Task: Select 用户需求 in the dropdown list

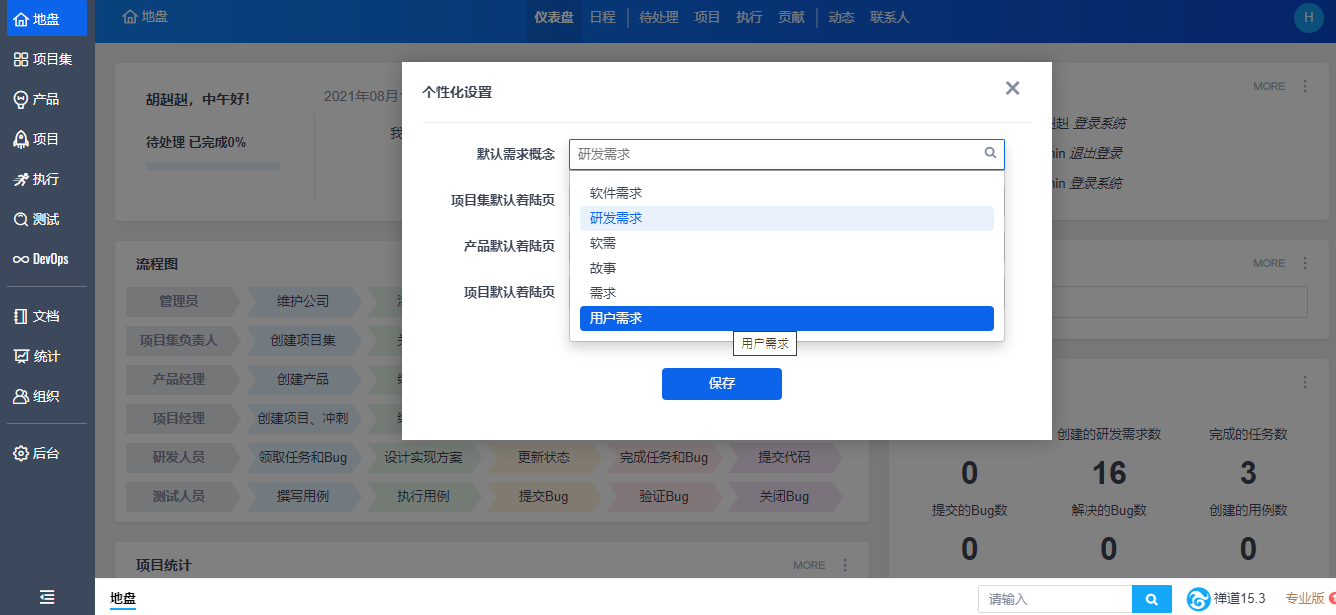Action: tap(786, 318)
